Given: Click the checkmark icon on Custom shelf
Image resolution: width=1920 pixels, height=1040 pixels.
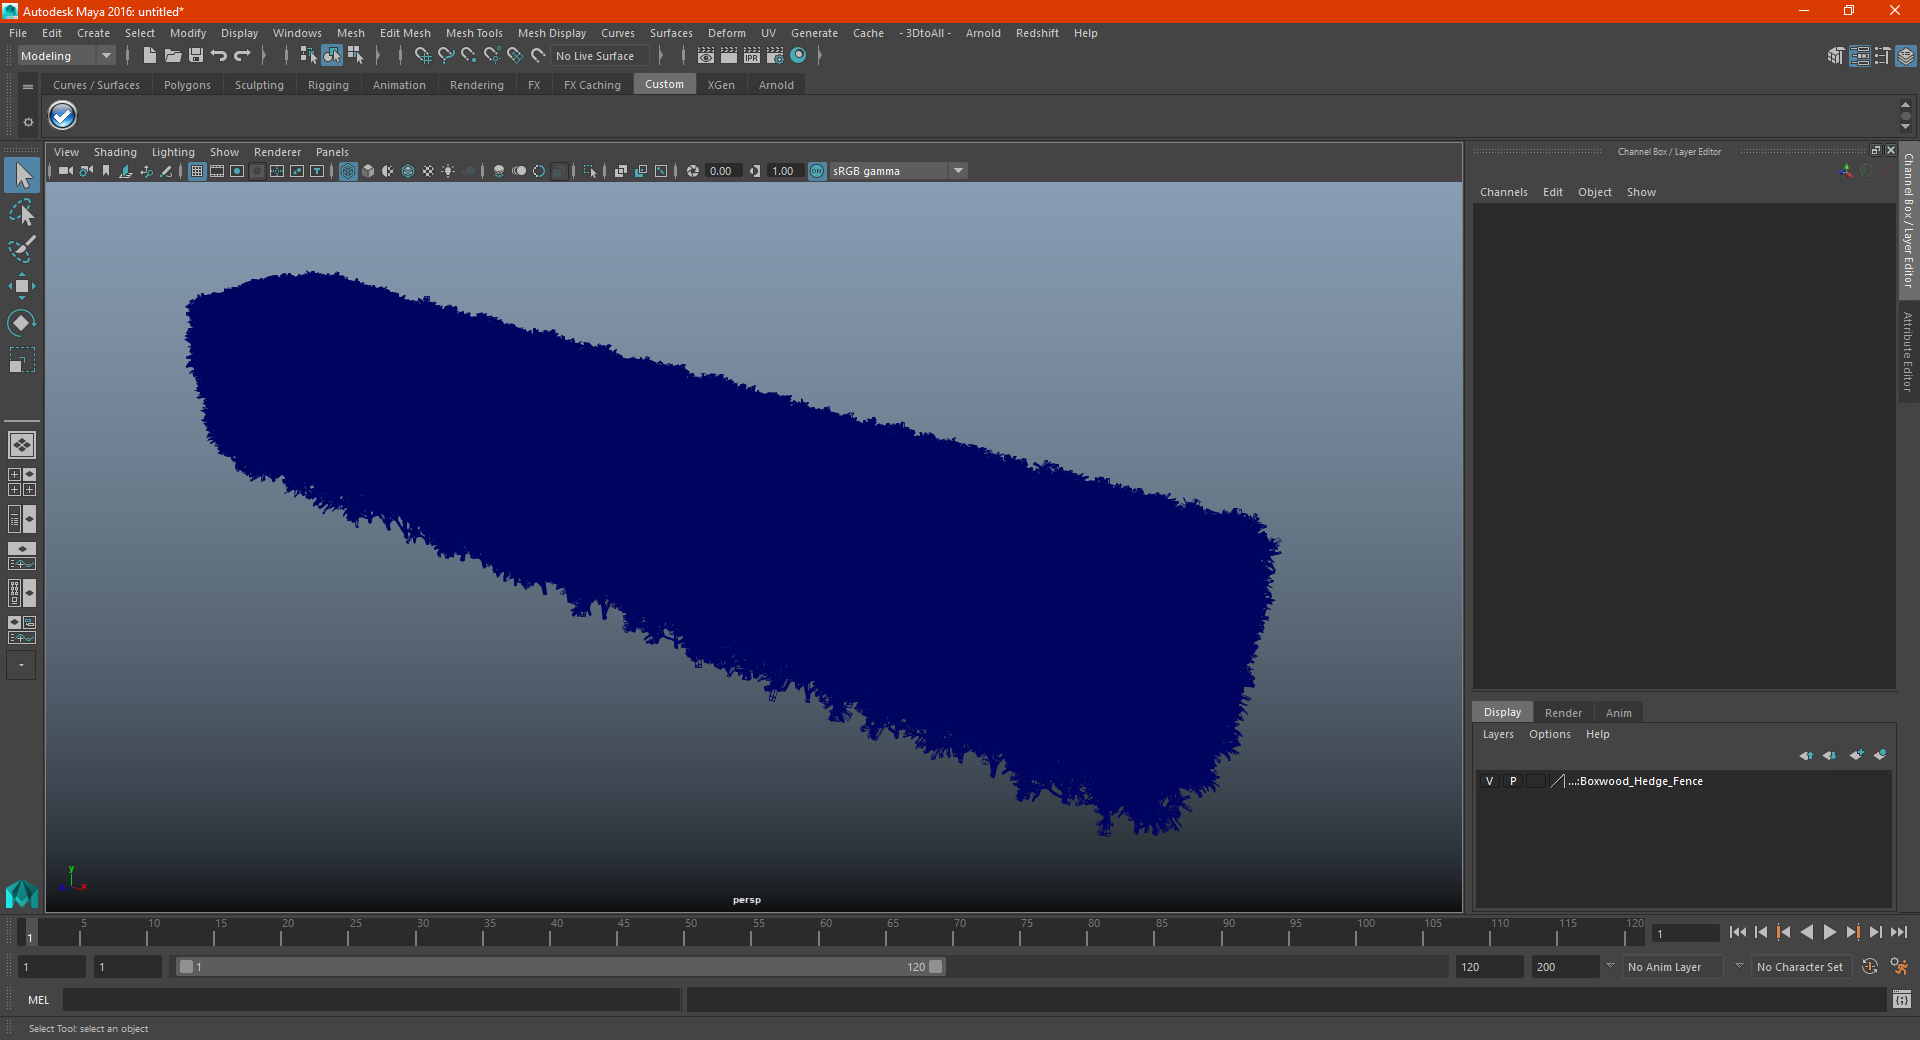Looking at the screenshot, I should coord(63,116).
